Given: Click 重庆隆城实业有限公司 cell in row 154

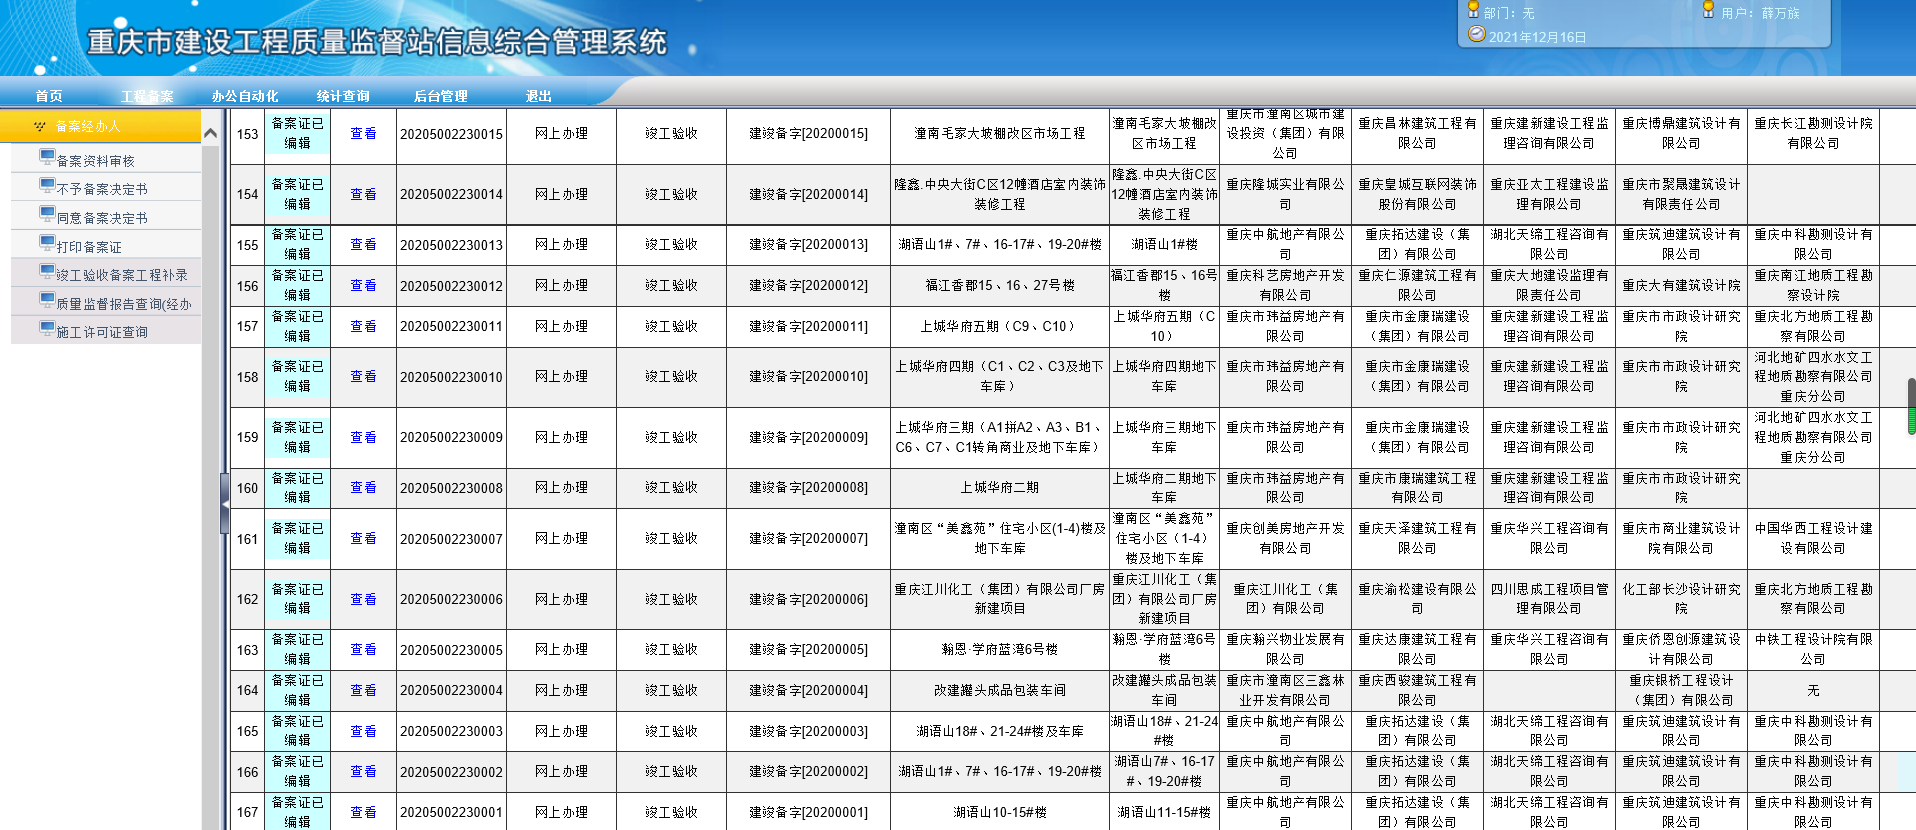Looking at the screenshot, I should pyautogui.click(x=1285, y=194).
